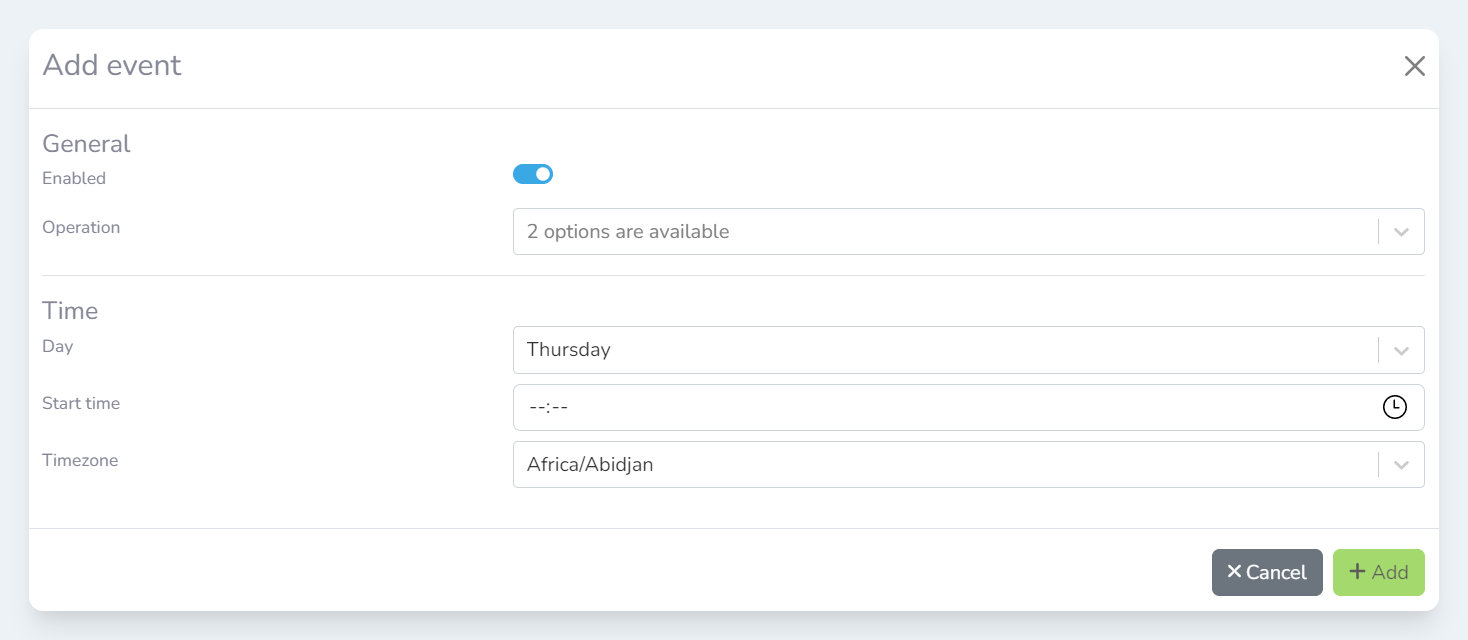Click the Timezone label text

[80, 461]
